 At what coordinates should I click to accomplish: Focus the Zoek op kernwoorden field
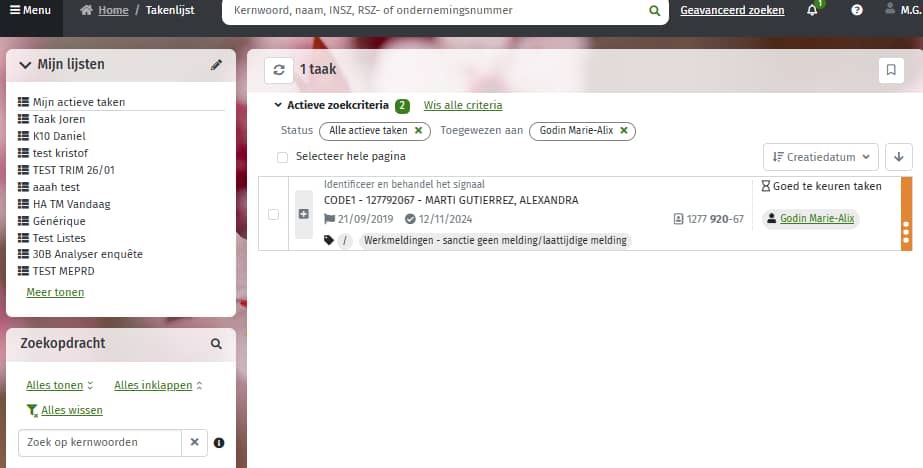coord(99,443)
